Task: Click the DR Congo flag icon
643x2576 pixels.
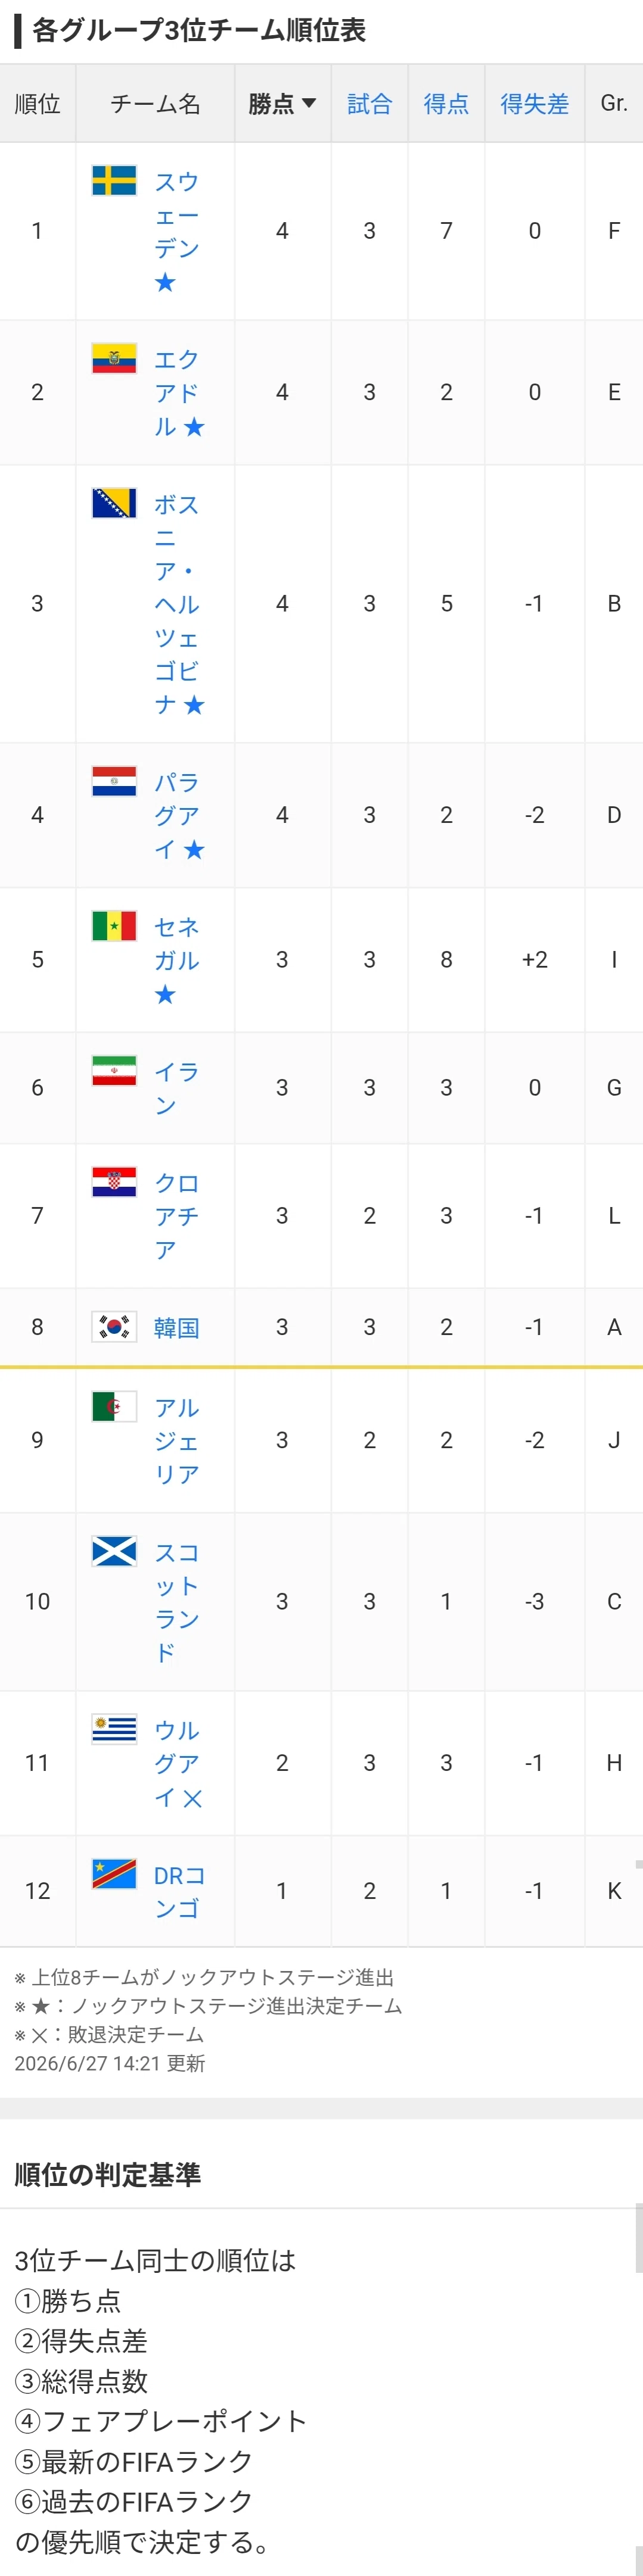Action: click(x=114, y=1873)
